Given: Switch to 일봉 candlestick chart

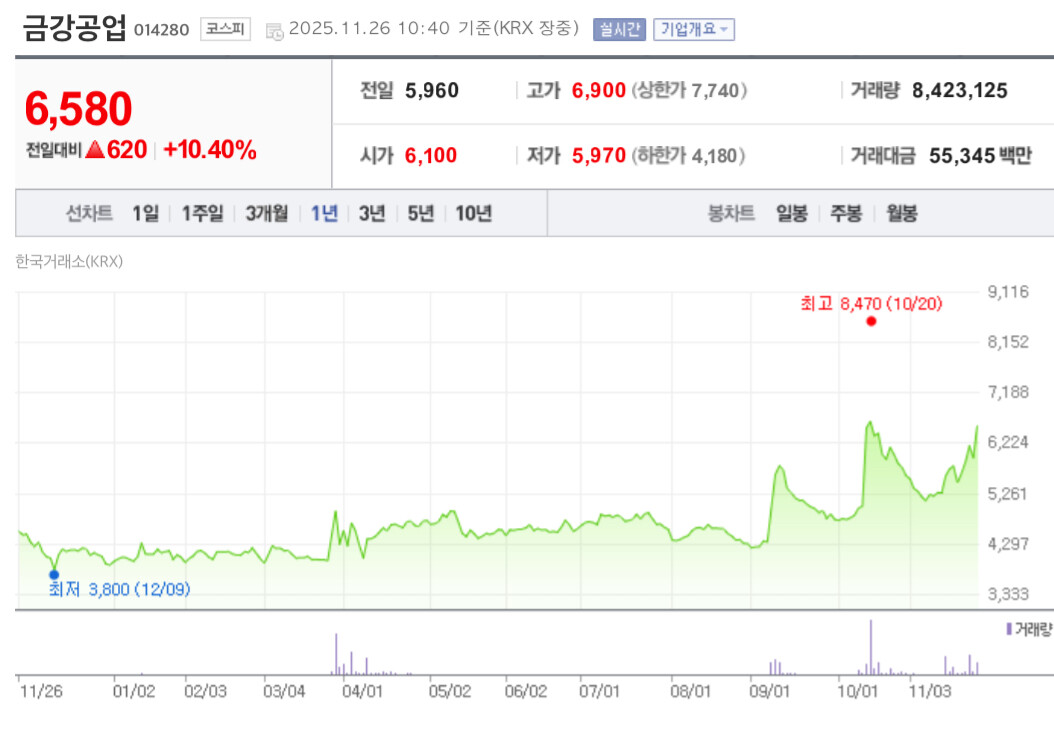Looking at the screenshot, I should [792, 214].
